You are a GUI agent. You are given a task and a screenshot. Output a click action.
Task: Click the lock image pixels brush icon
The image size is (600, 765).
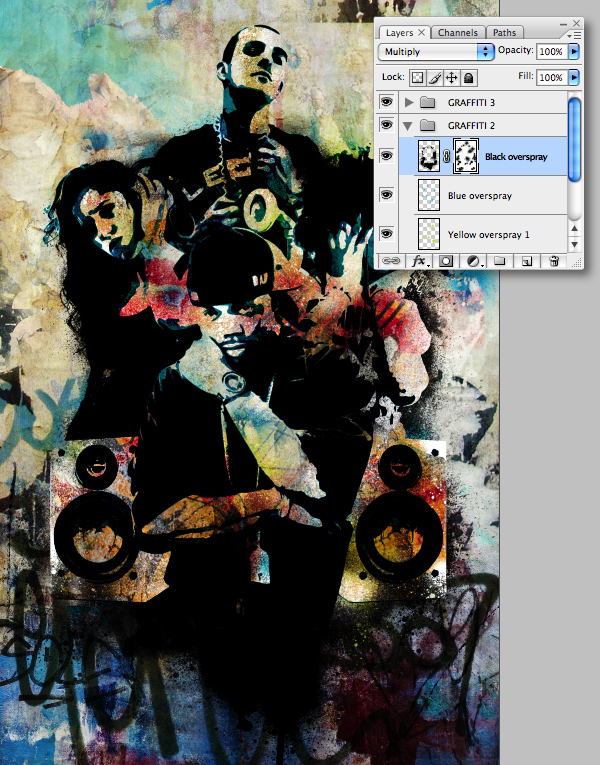435,77
